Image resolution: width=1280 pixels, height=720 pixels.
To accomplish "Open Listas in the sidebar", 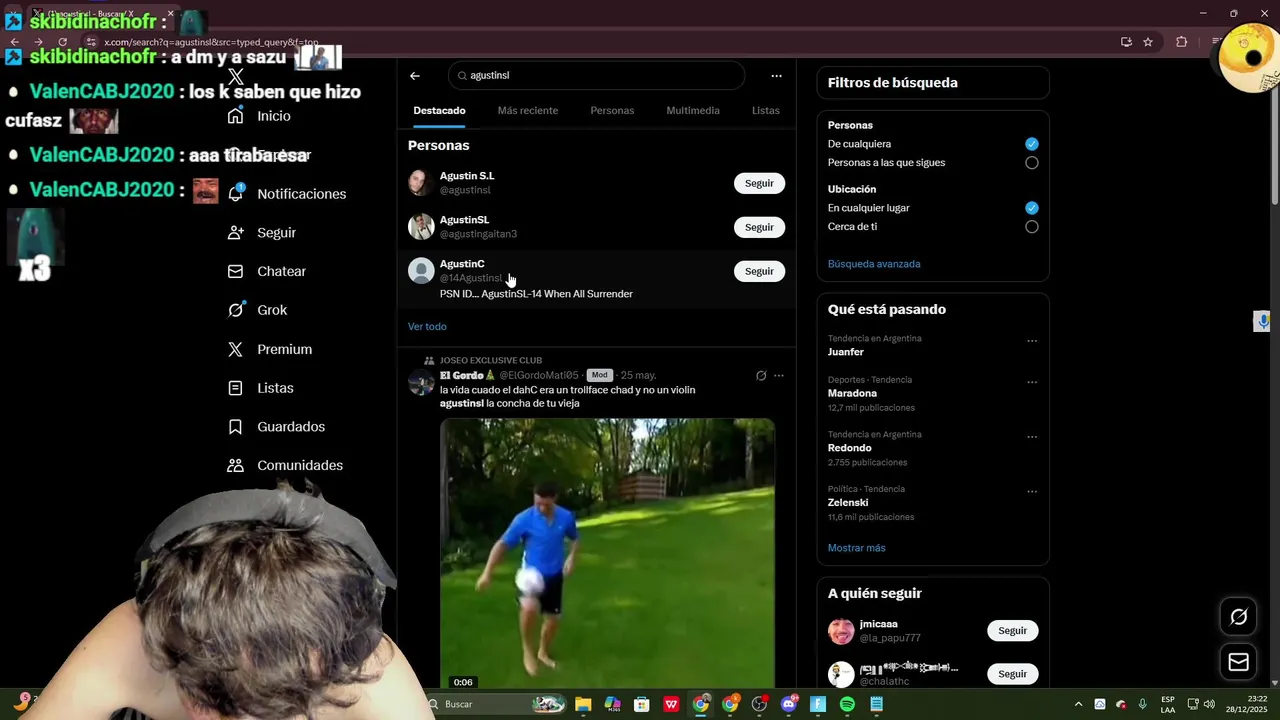I will point(260,388).
